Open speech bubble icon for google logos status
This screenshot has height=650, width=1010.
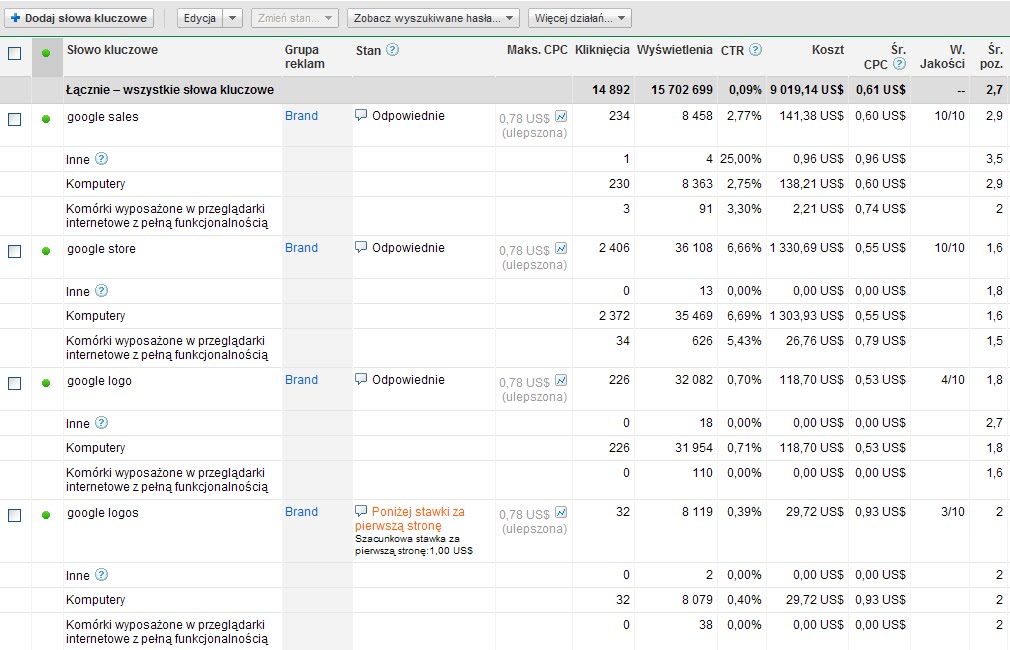click(x=361, y=511)
